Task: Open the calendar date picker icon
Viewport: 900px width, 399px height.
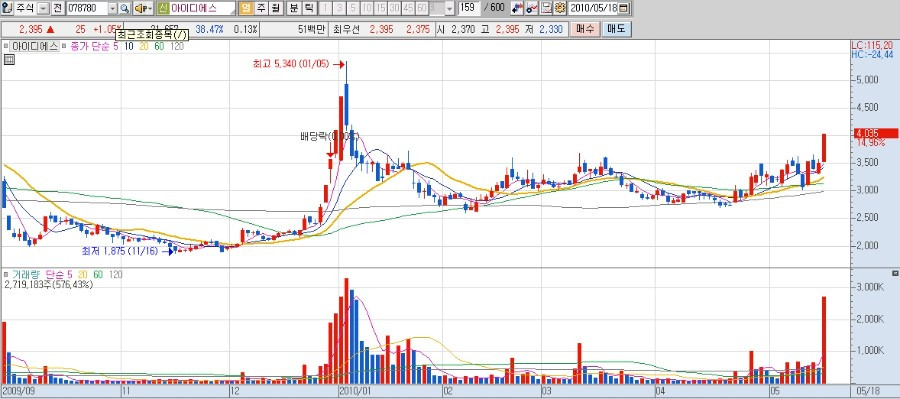Action: click(624, 8)
